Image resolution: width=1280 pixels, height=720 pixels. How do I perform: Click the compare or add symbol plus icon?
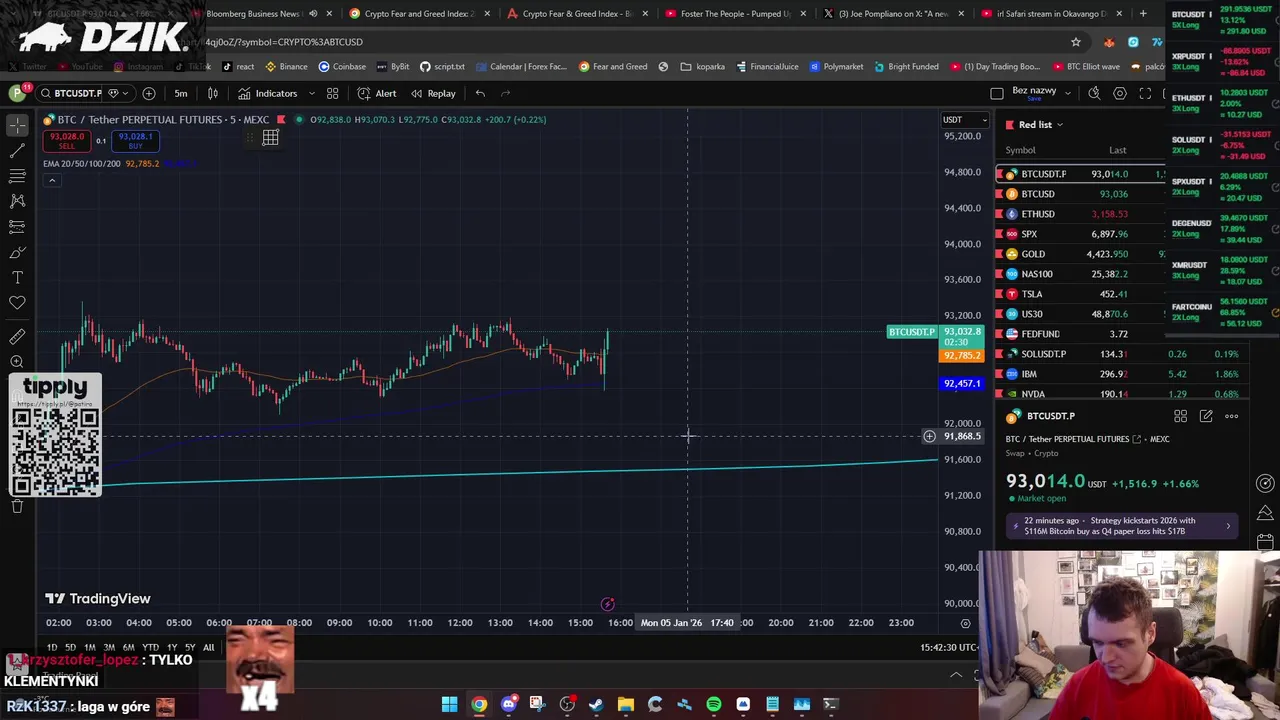[x=149, y=93]
